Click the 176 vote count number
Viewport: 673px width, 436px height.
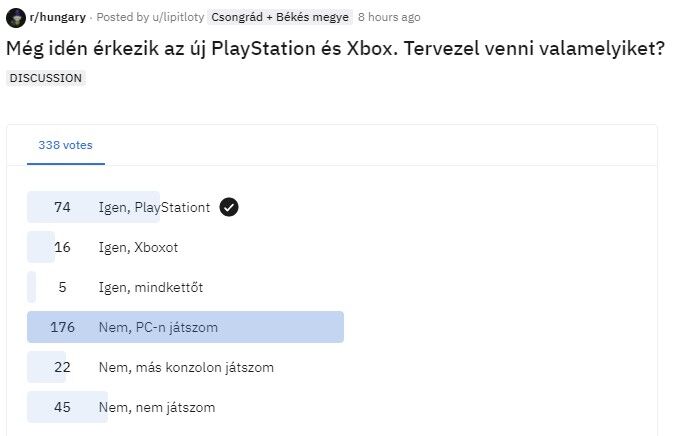coord(62,327)
